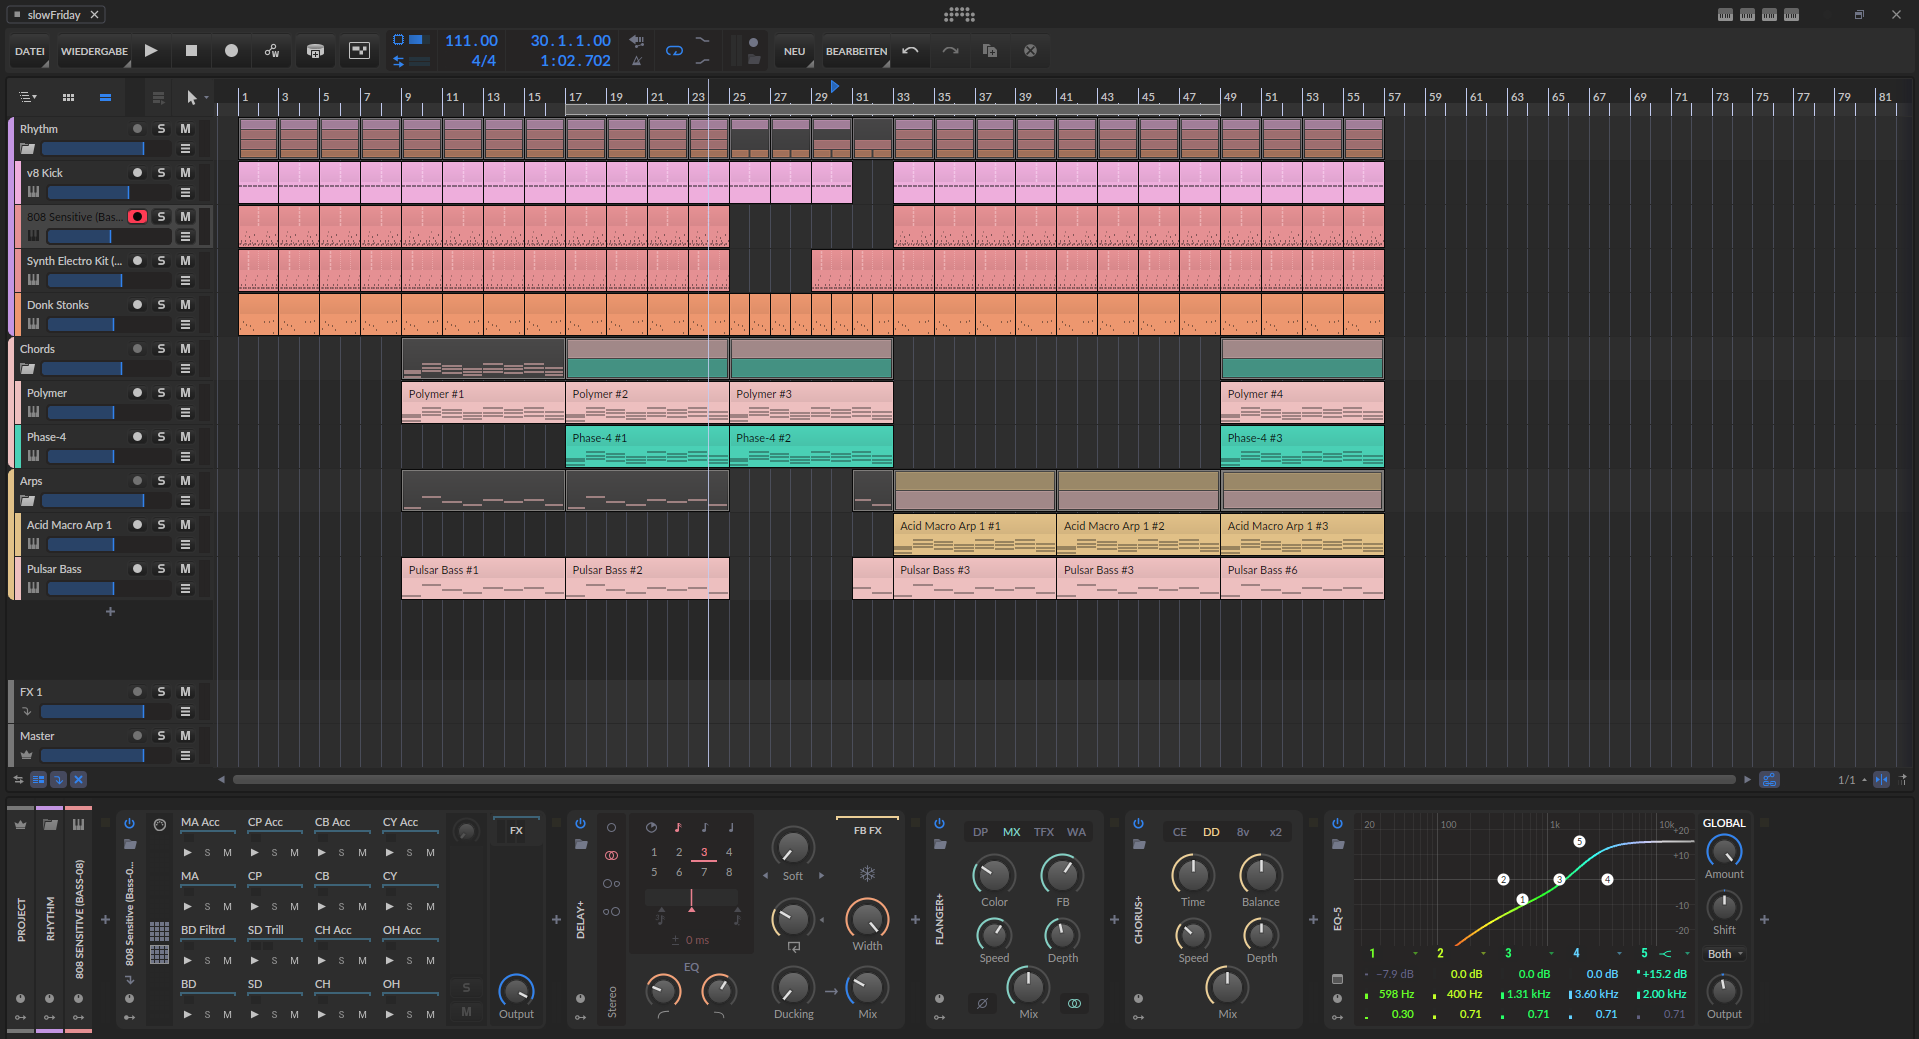Arm global record in the transport bar

pos(231,51)
